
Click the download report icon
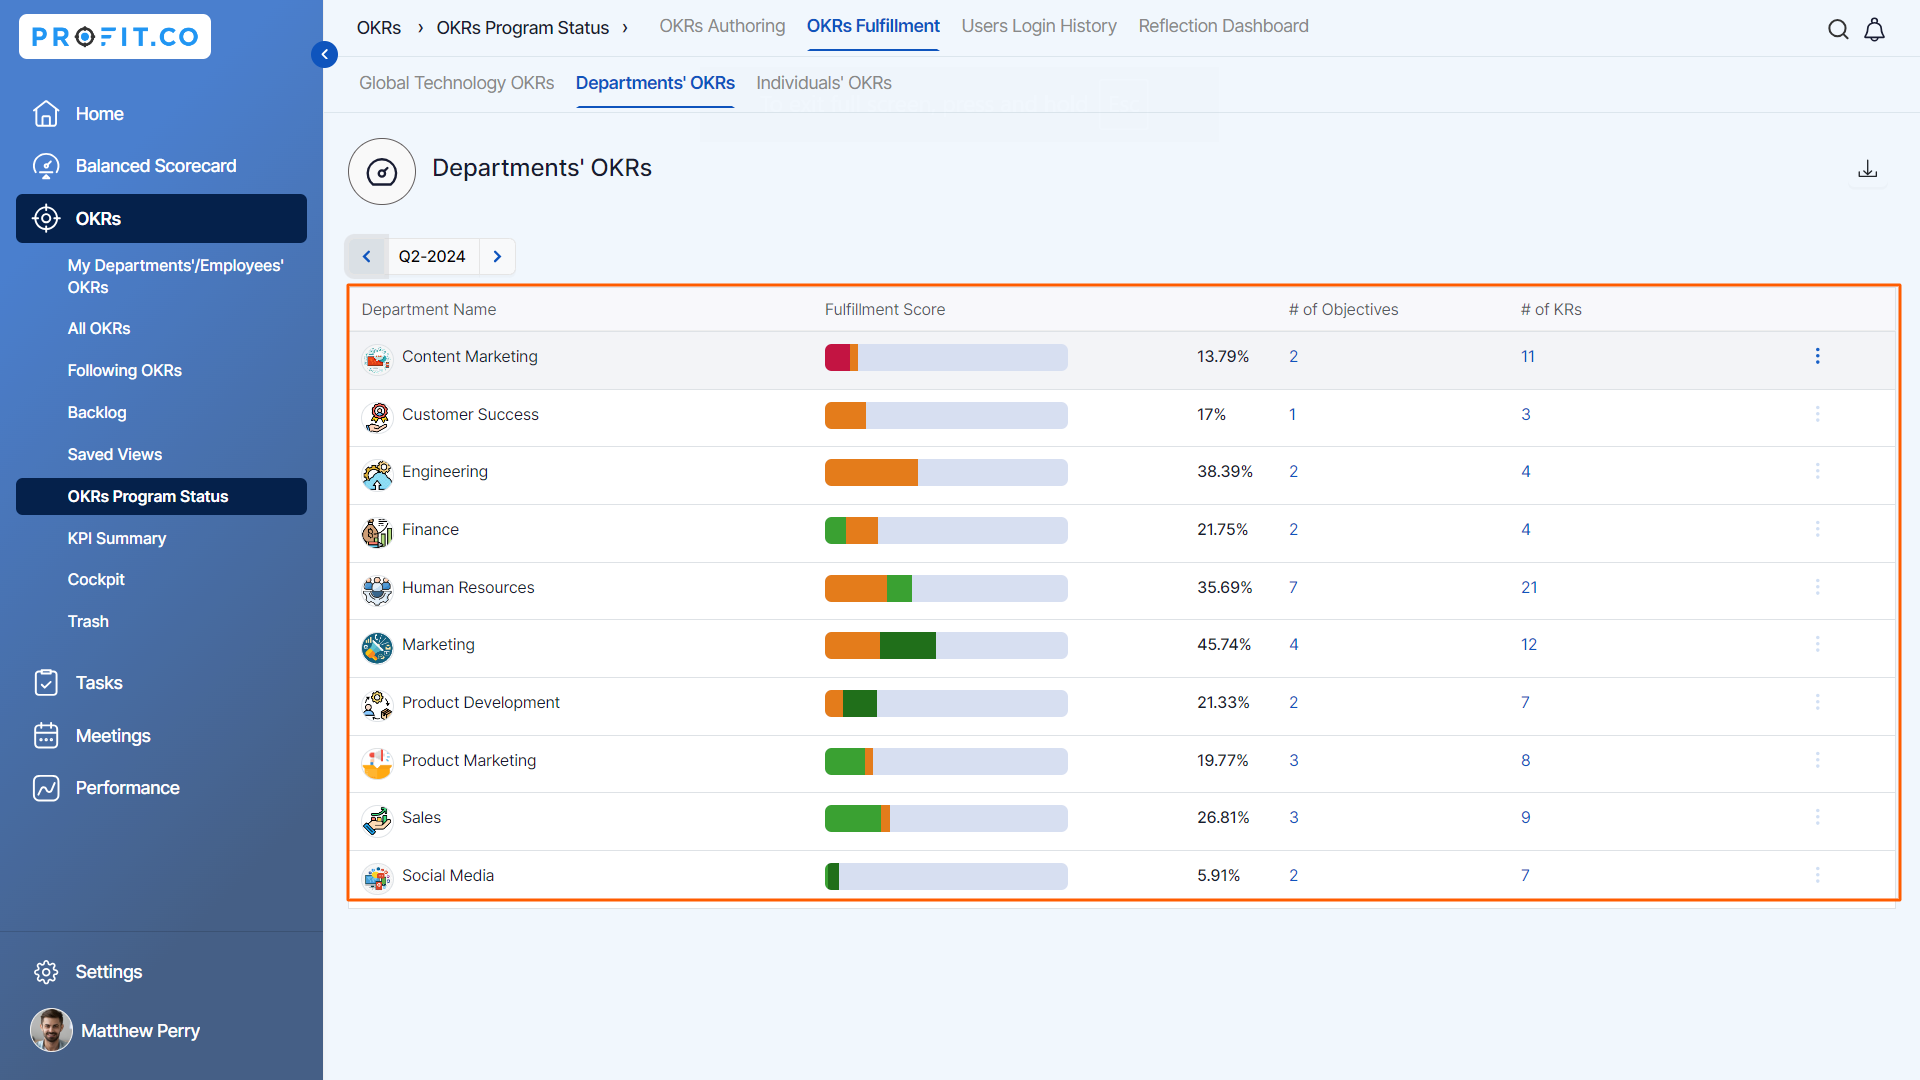coord(1867,169)
